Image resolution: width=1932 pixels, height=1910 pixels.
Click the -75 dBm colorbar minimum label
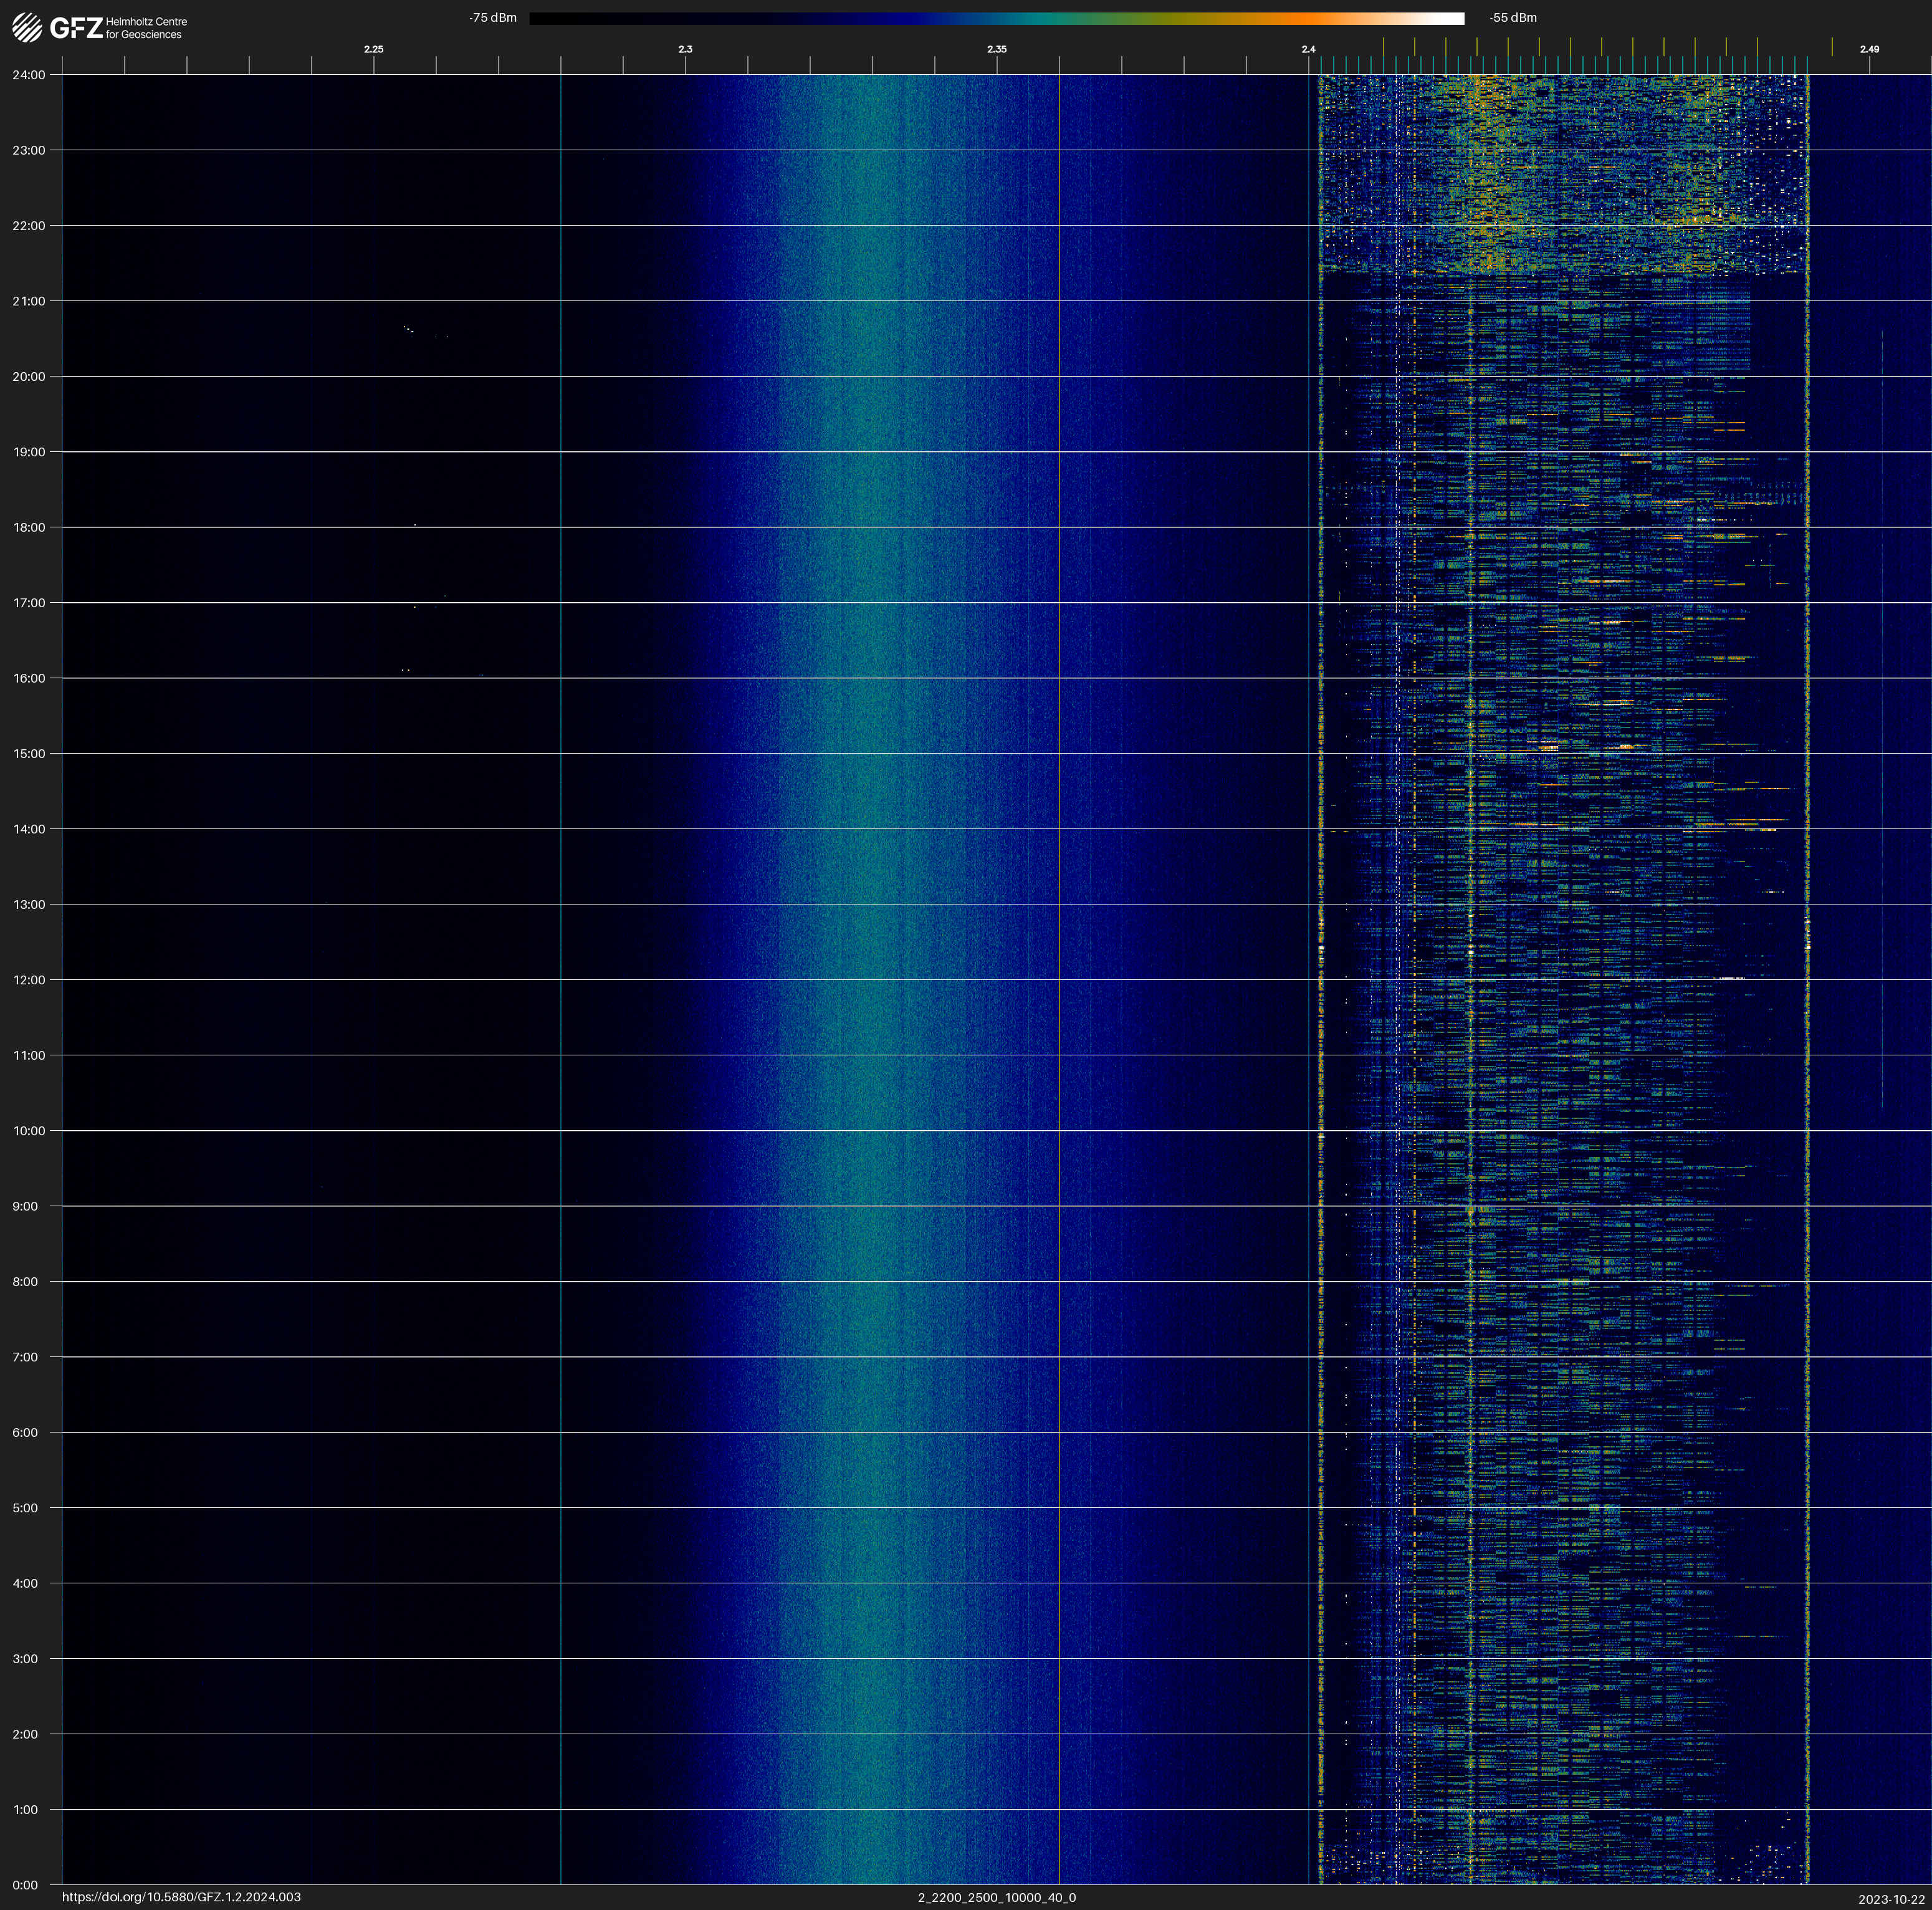click(493, 18)
